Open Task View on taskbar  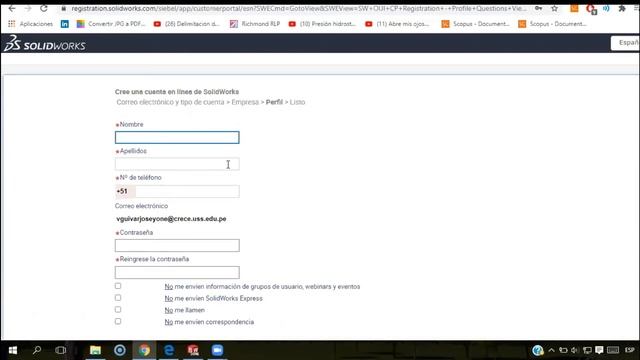pos(60,350)
